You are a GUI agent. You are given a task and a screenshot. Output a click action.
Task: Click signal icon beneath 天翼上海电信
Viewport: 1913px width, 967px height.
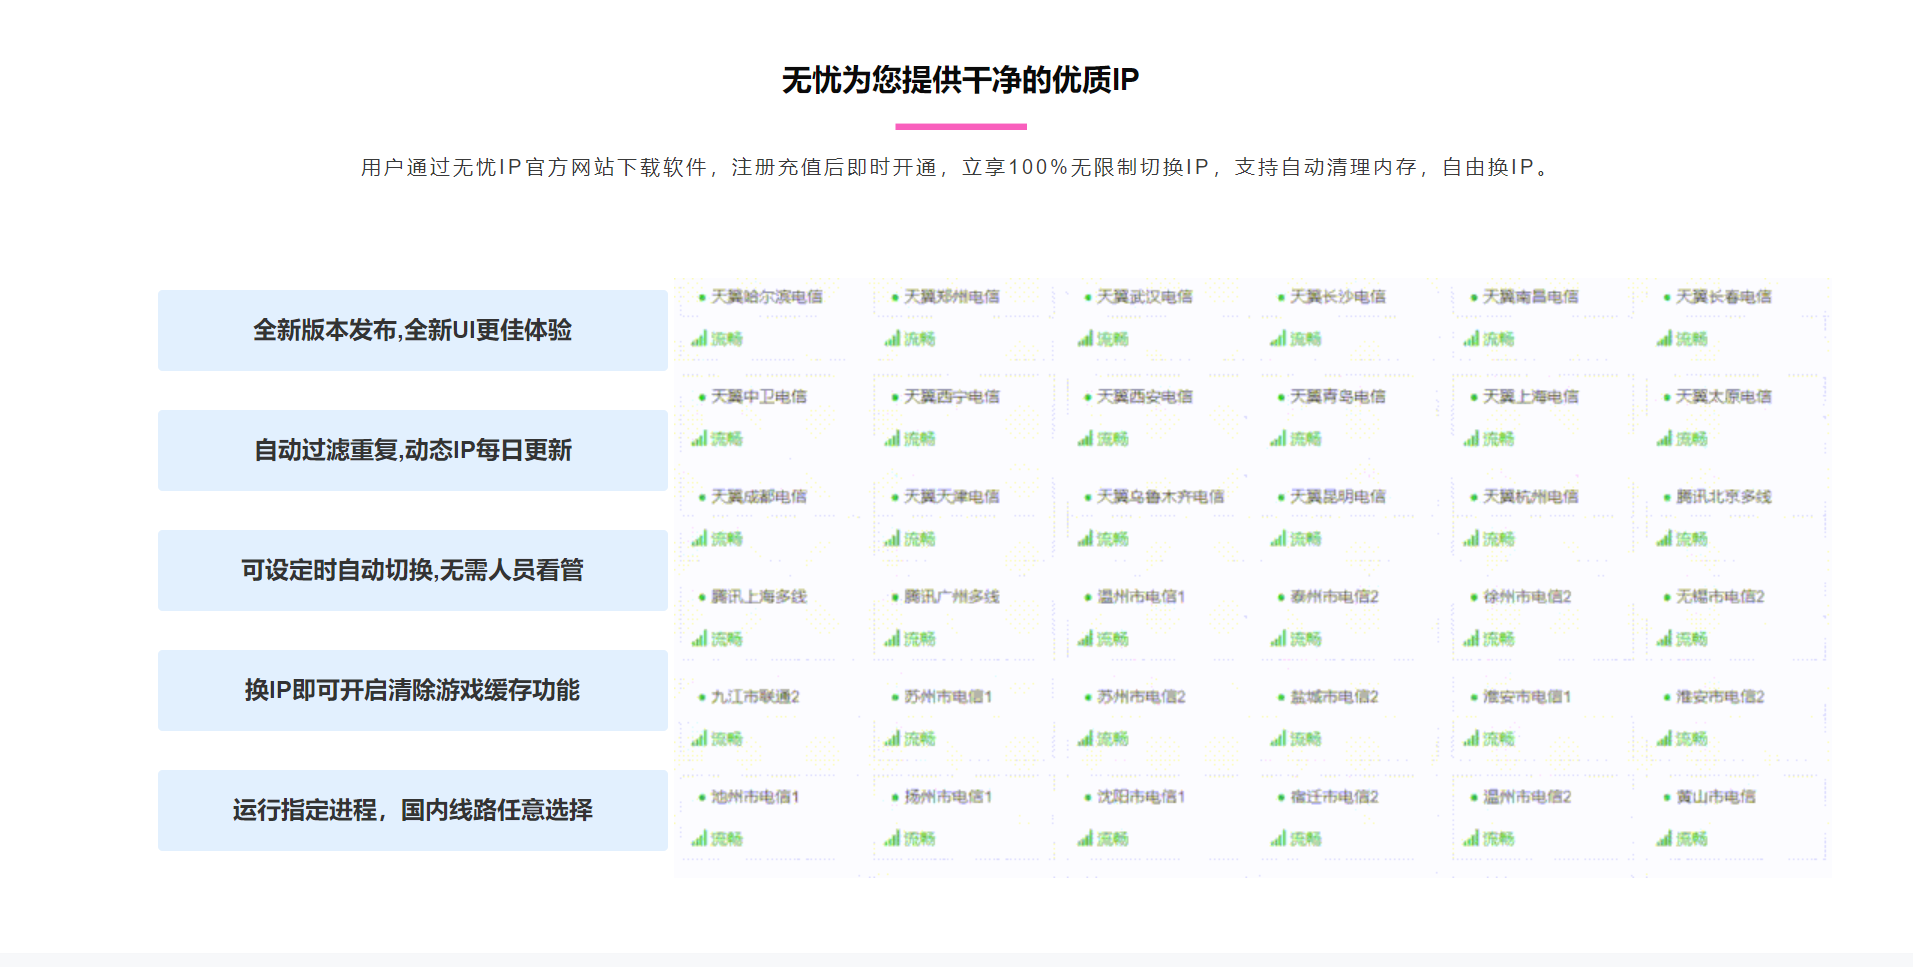(x=1471, y=438)
